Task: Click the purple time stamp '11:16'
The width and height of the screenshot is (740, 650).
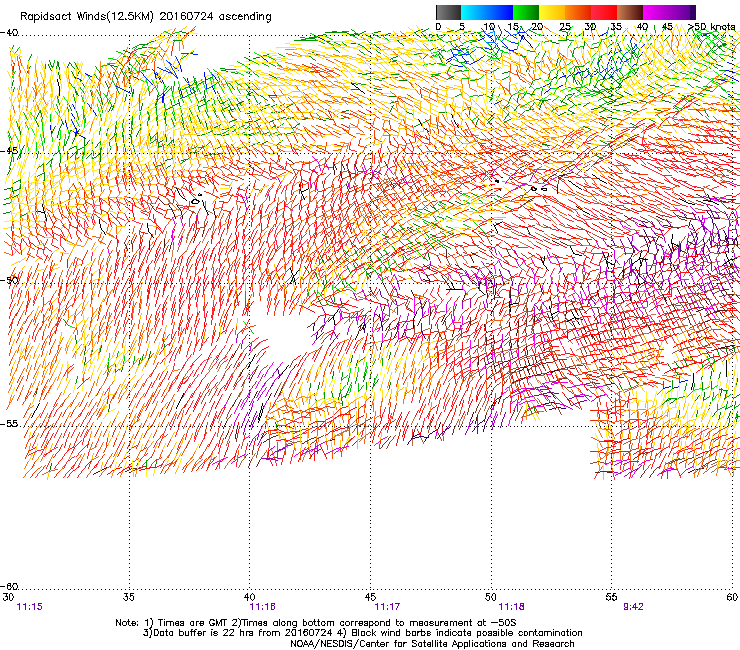Action: [262, 607]
